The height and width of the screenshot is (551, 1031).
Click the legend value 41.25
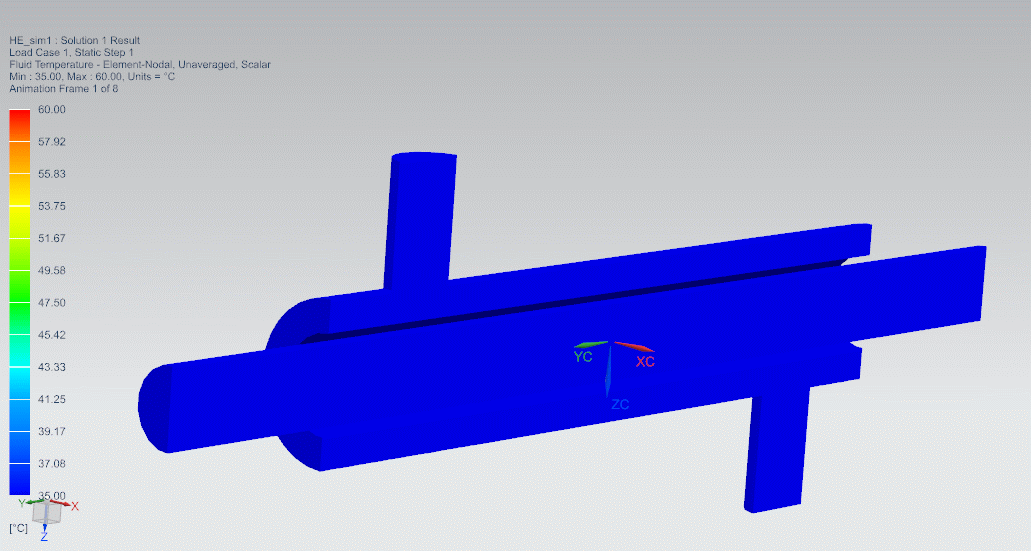(x=51, y=399)
